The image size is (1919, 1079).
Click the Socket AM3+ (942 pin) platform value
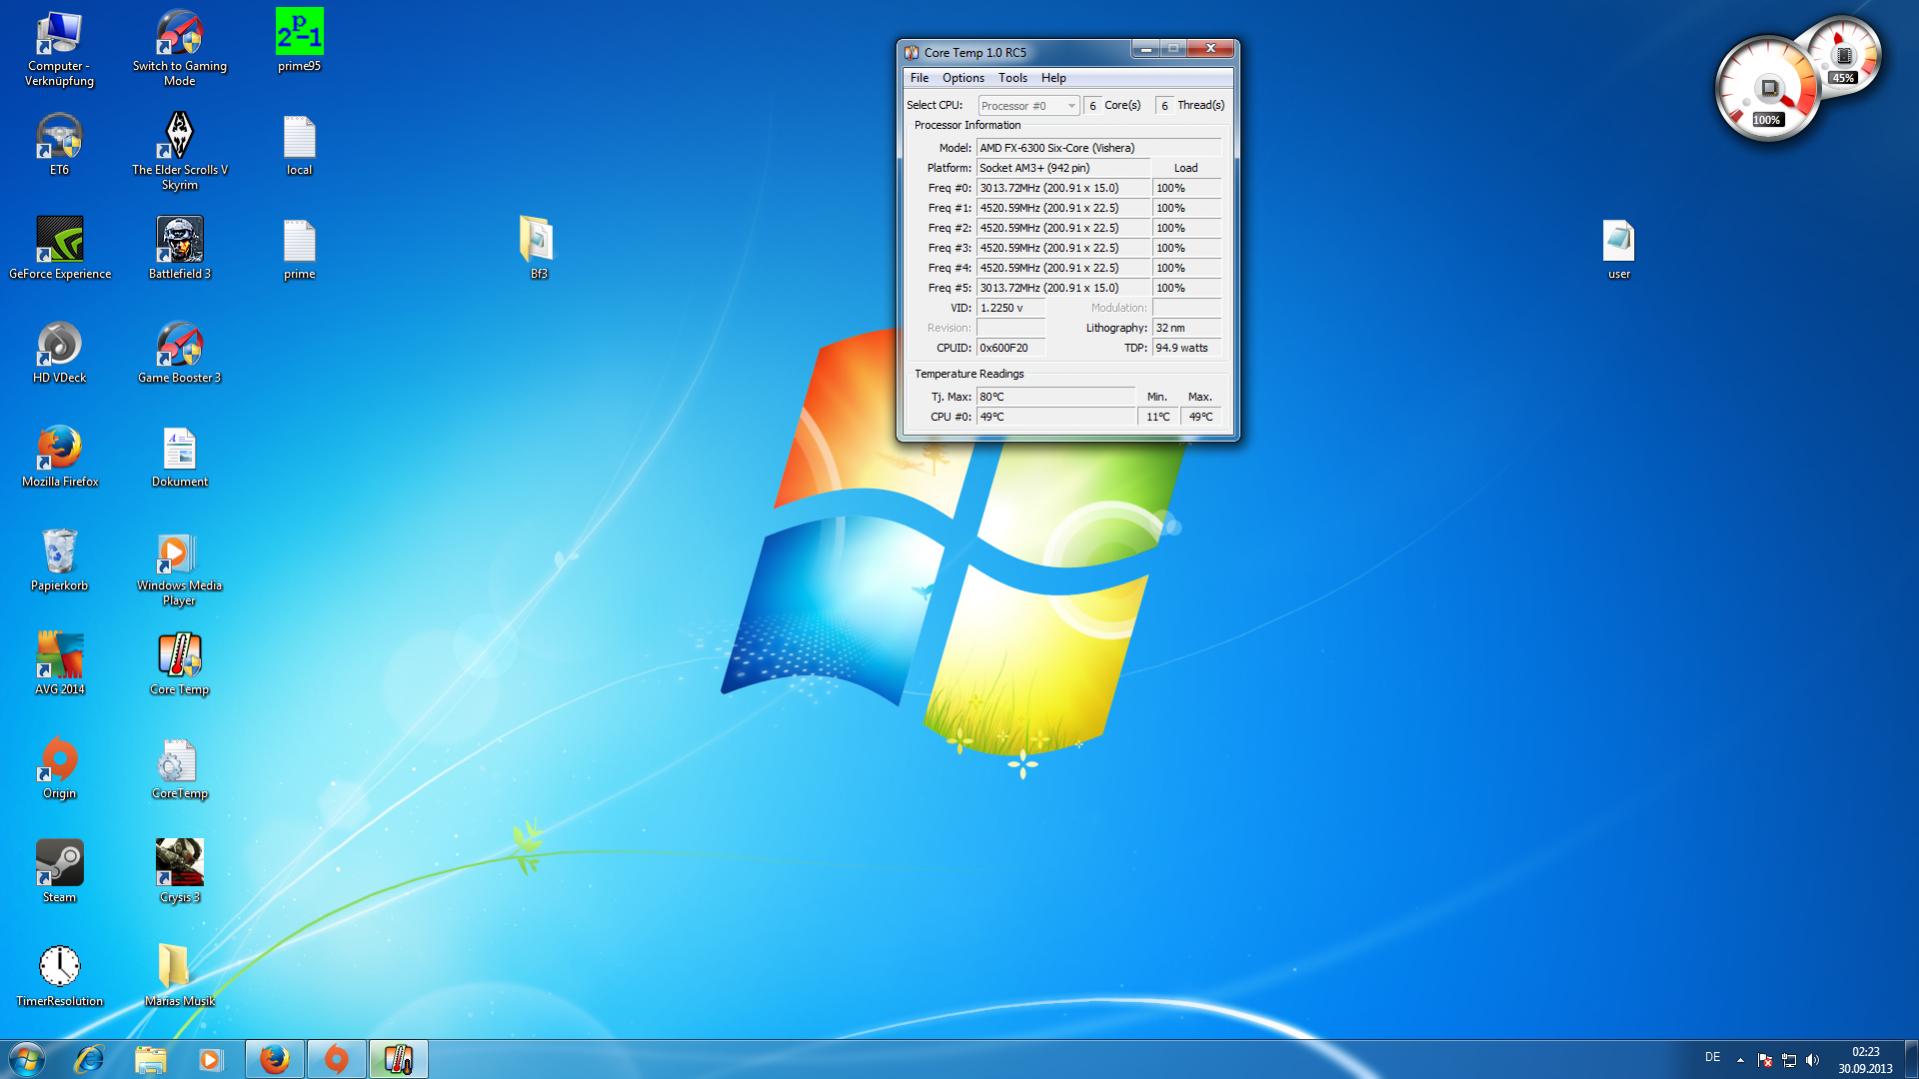coord(1062,168)
